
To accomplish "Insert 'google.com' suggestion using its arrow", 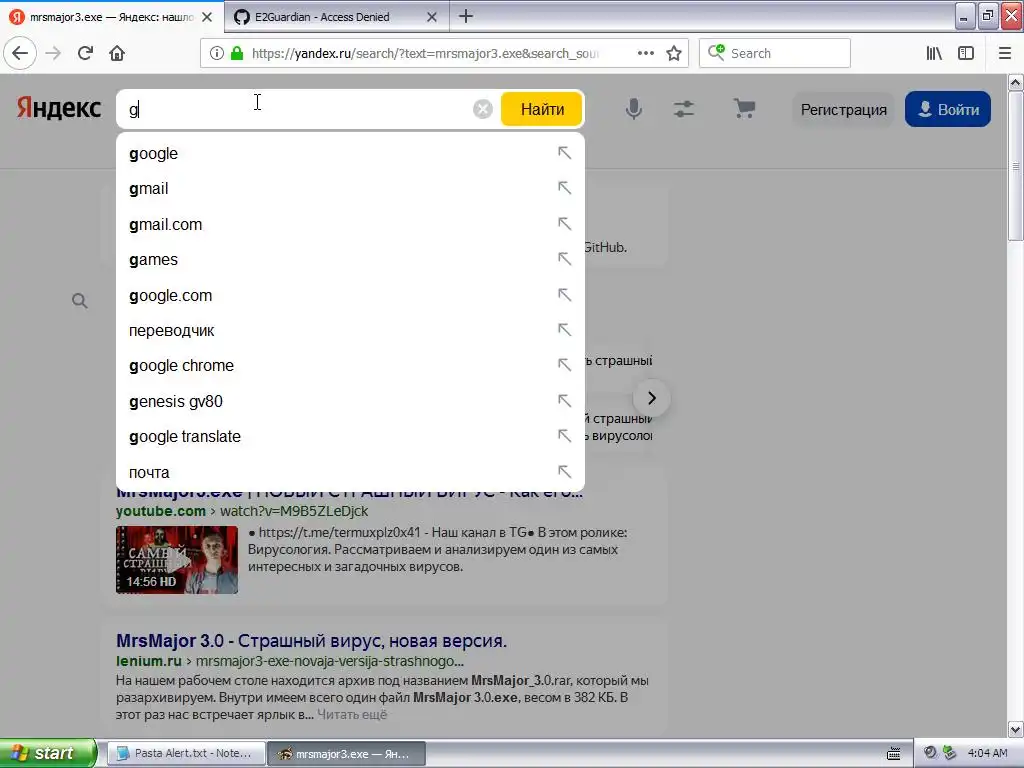I will click(x=564, y=295).
